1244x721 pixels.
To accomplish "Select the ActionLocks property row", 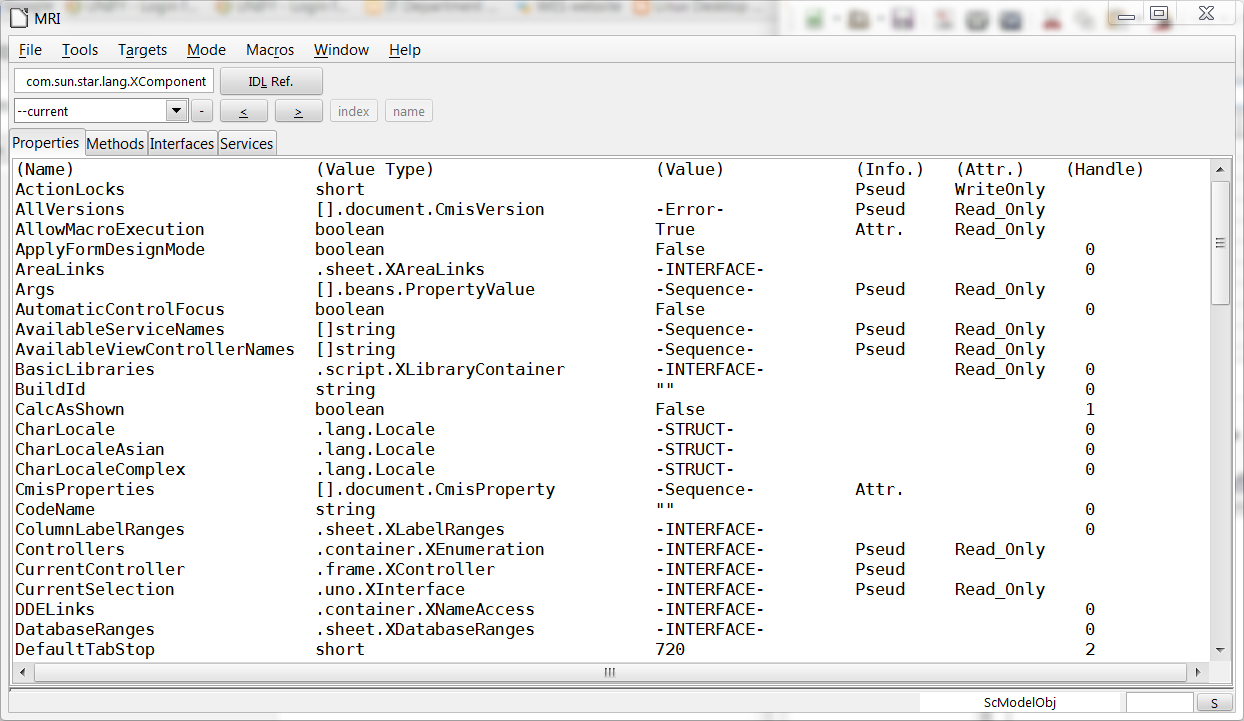I will coord(611,189).
